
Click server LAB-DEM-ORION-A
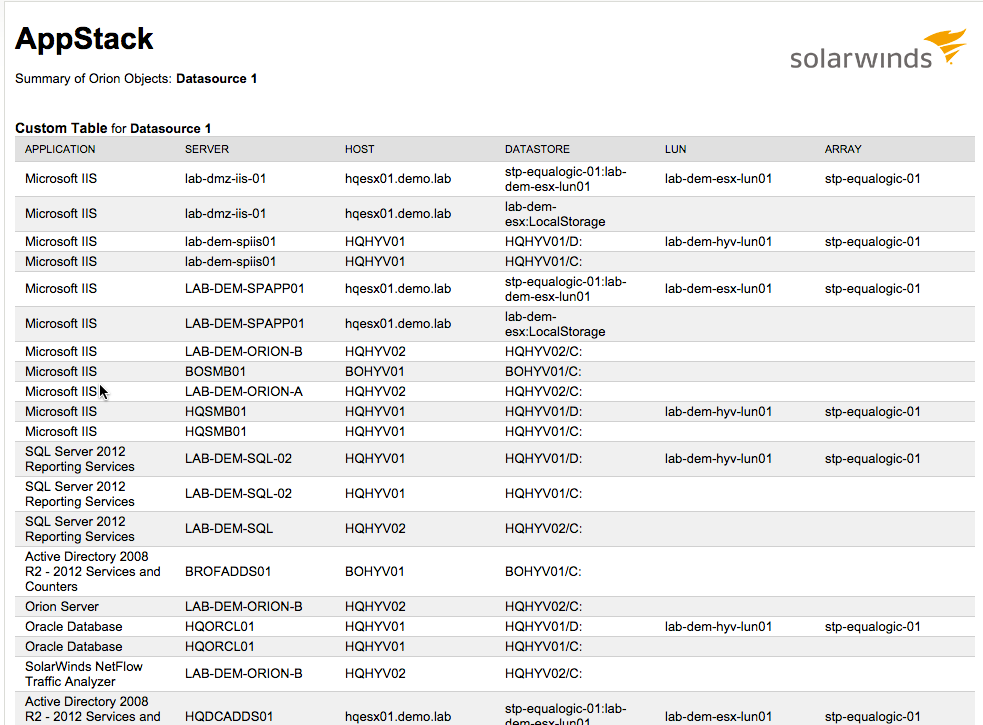(x=243, y=391)
